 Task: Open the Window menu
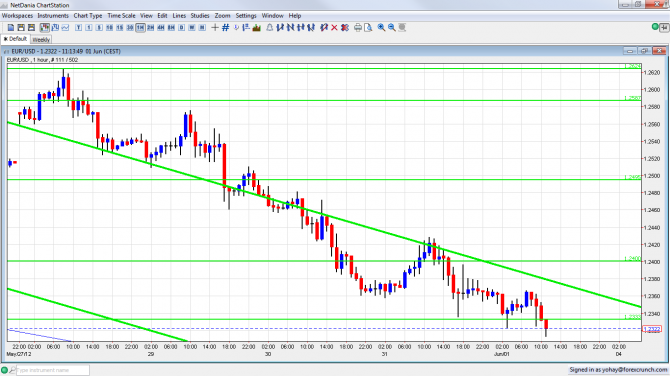(x=273, y=16)
